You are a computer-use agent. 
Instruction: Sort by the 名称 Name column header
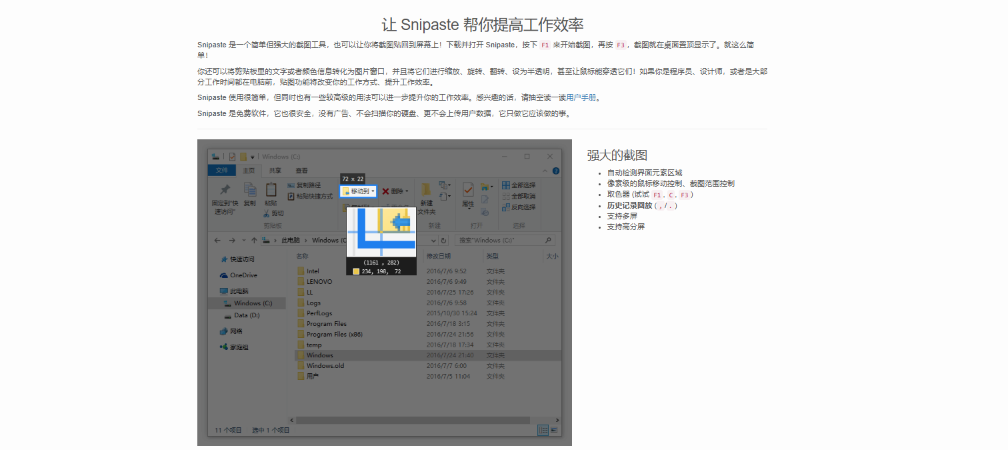(302, 256)
